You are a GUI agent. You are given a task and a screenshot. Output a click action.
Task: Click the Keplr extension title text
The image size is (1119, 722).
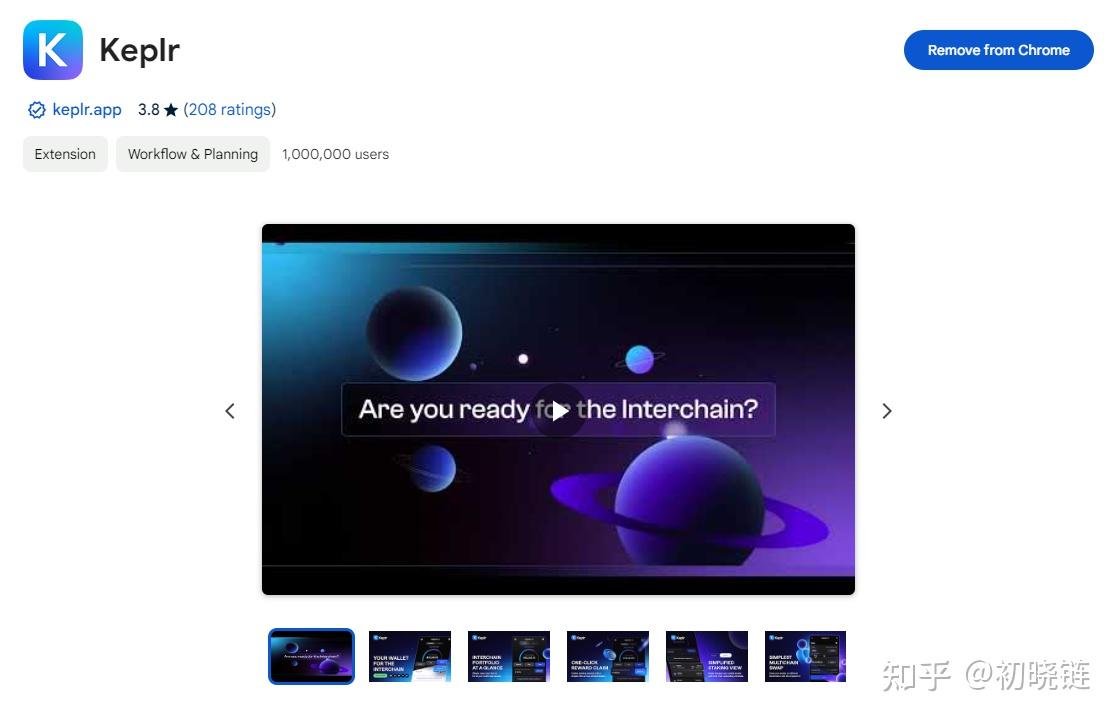pos(139,51)
